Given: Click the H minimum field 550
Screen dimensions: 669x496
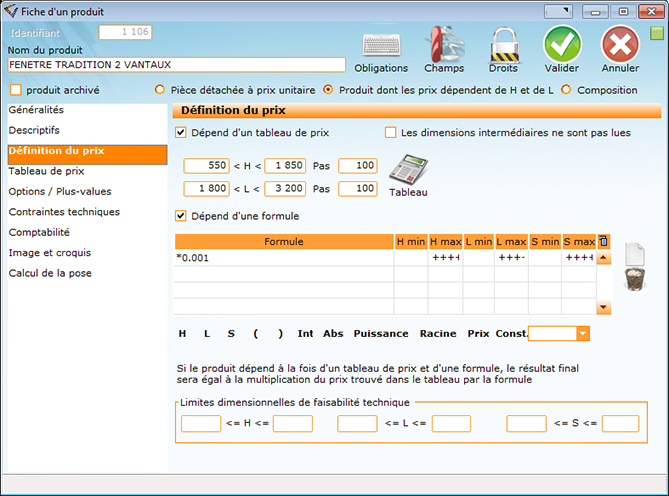Looking at the screenshot, I should 207,166.
